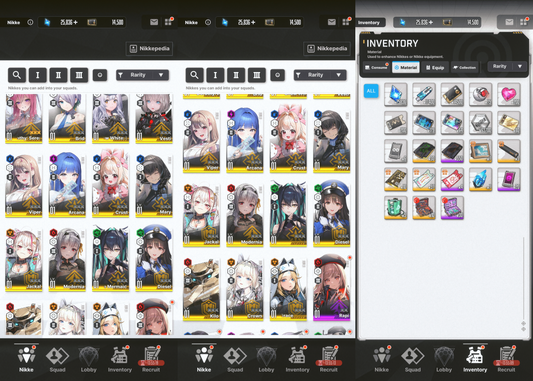Click the Inventory panel scrollbar arrows
The width and height of the screenshot is (533, 381).
(x=523, y=326)
